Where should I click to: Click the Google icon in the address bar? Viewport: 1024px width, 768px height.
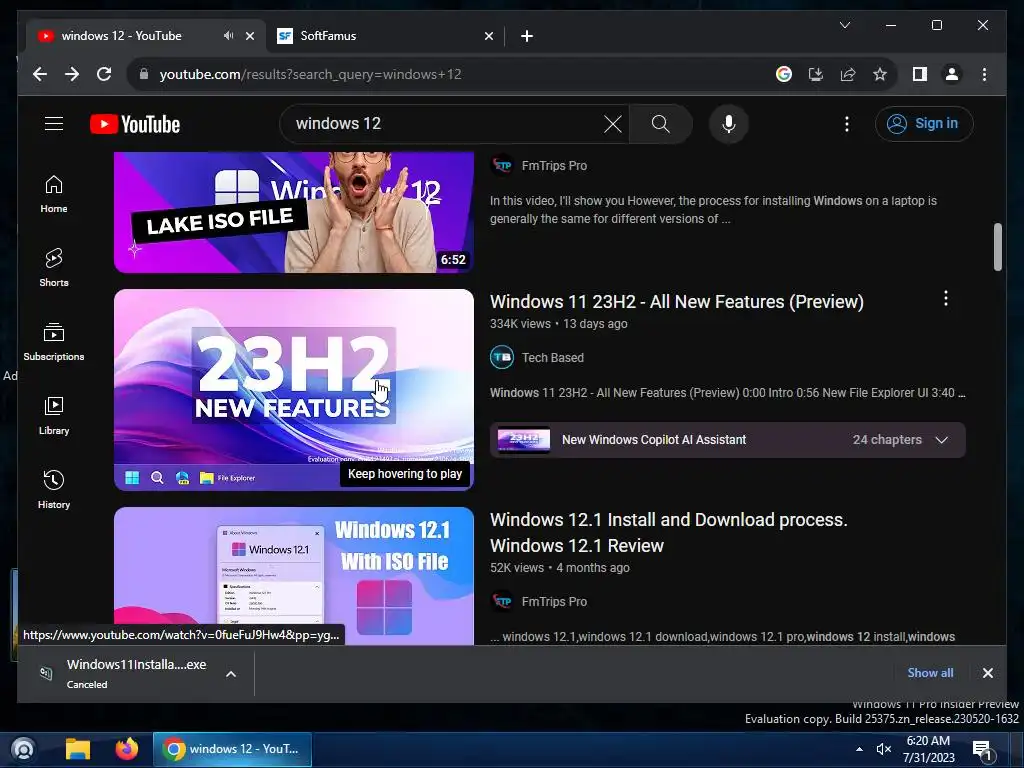click(x=784, y=74)
